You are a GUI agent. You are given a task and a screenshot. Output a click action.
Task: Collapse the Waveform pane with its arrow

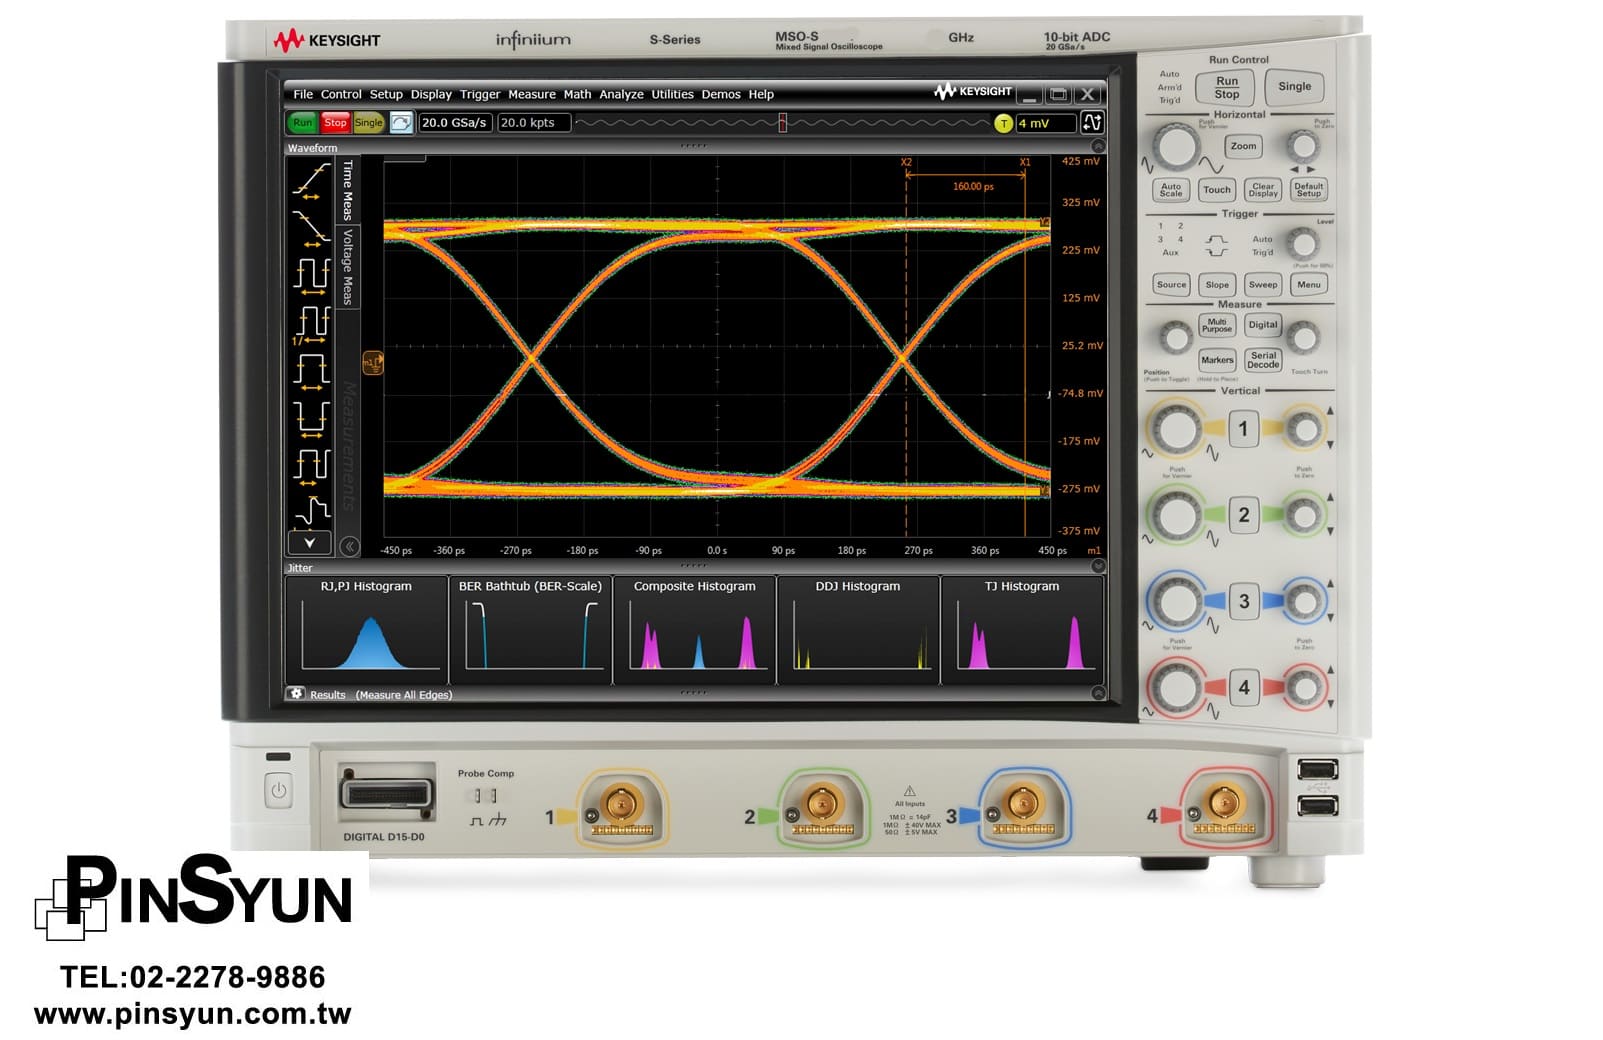pyautogui.click(x=1097, y=146)
